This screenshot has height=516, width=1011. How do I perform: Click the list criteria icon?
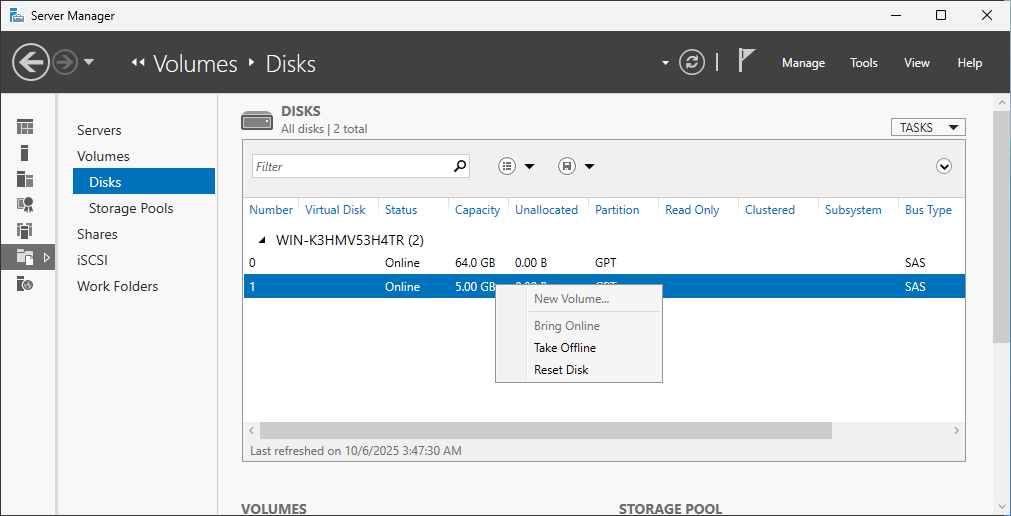coord(507,166)
